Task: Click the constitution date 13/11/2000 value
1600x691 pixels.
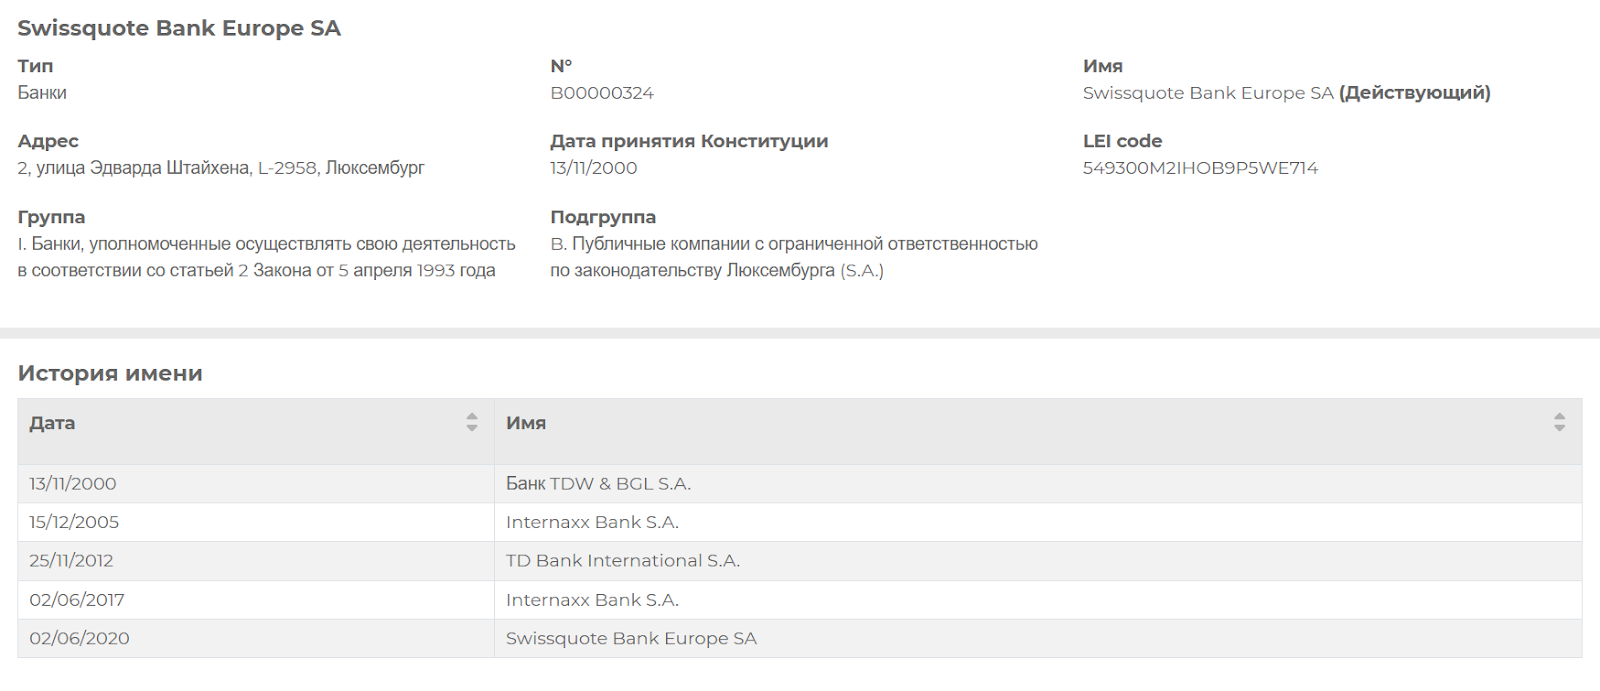Action: tap(594, 168)
